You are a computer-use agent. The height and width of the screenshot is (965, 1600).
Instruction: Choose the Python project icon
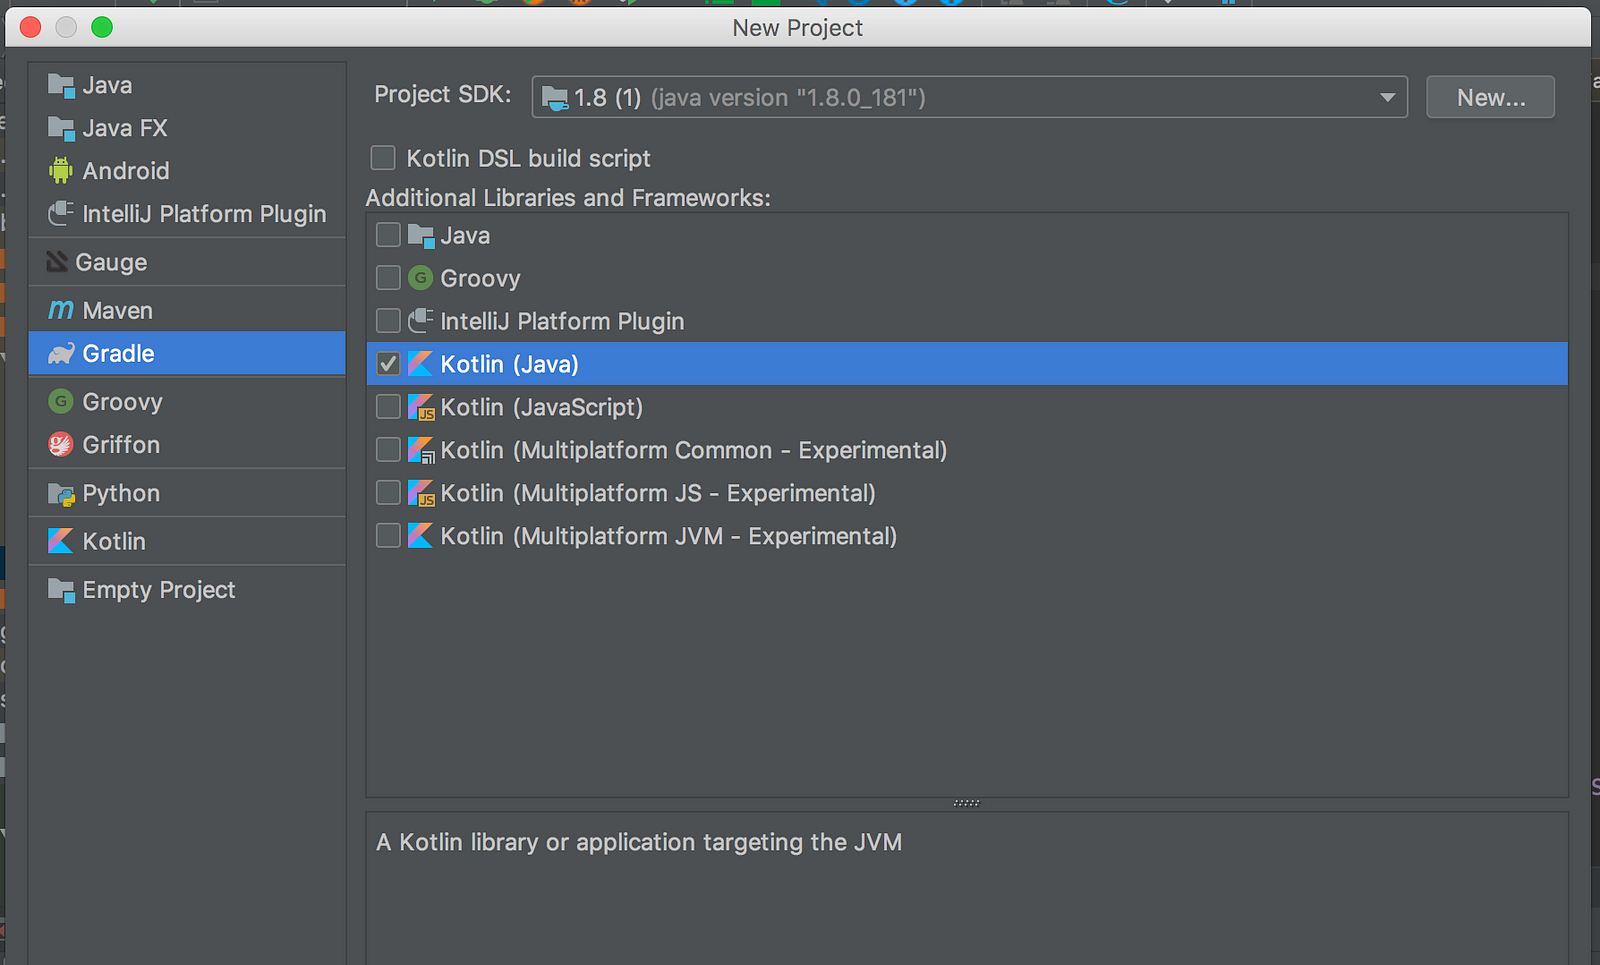click(61, 493)
